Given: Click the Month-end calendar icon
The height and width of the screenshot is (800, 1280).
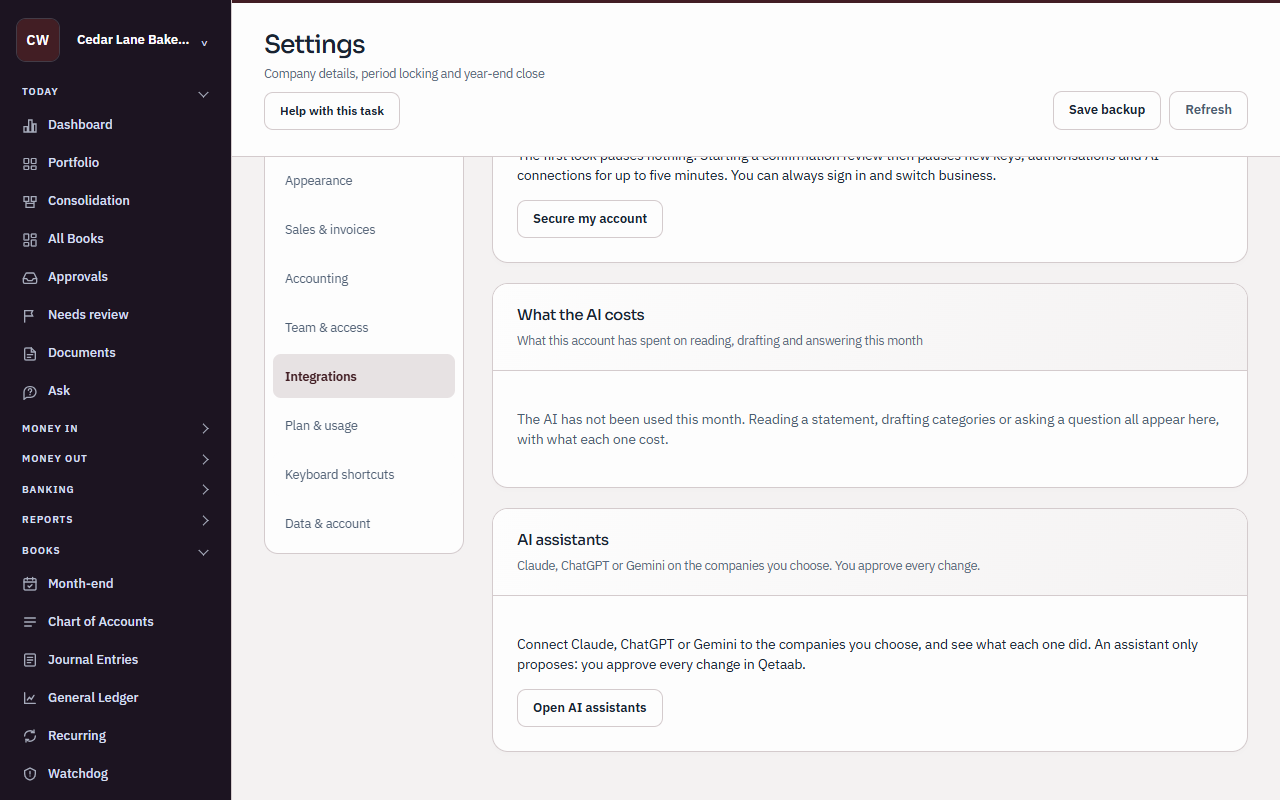Looking at the screenshot, I should pyautogui.click(x=30, y=584).
